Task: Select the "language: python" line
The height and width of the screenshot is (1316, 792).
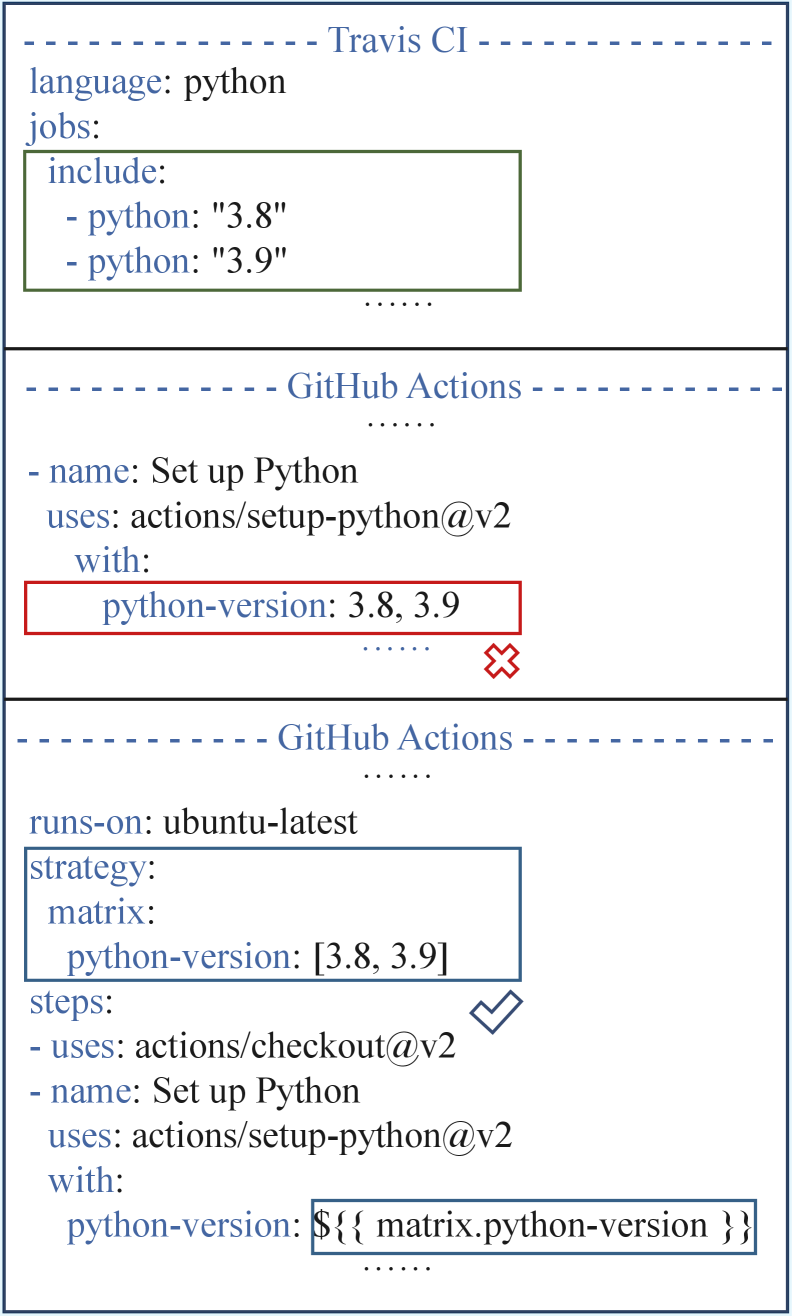Action: click(x=158, y=82)
